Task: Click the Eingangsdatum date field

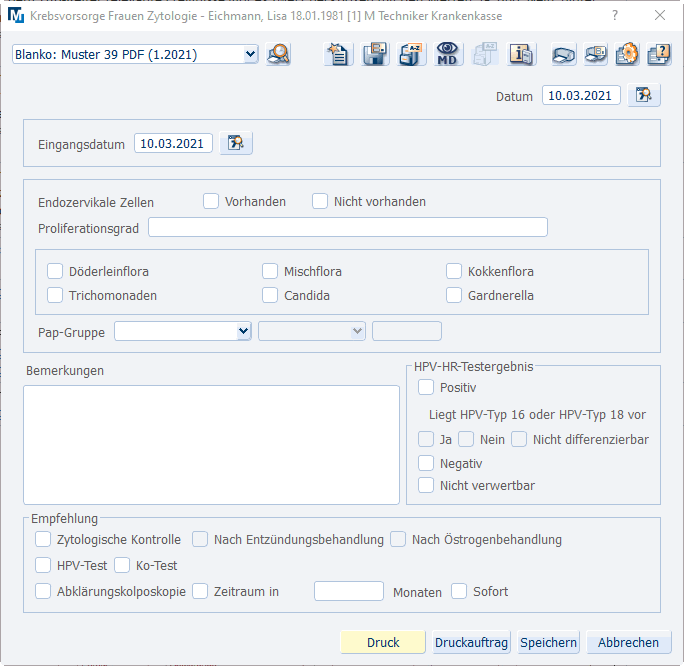Action: pyautogui.click(x=173, y=143)
